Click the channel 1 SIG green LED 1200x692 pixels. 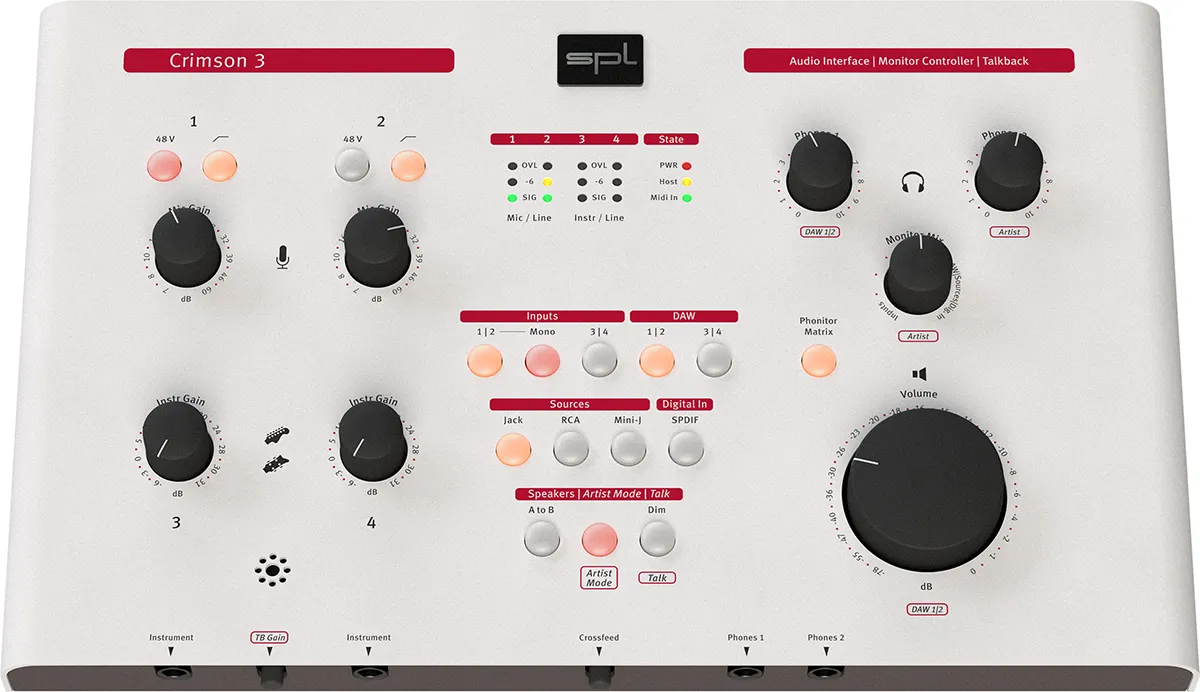512,198
